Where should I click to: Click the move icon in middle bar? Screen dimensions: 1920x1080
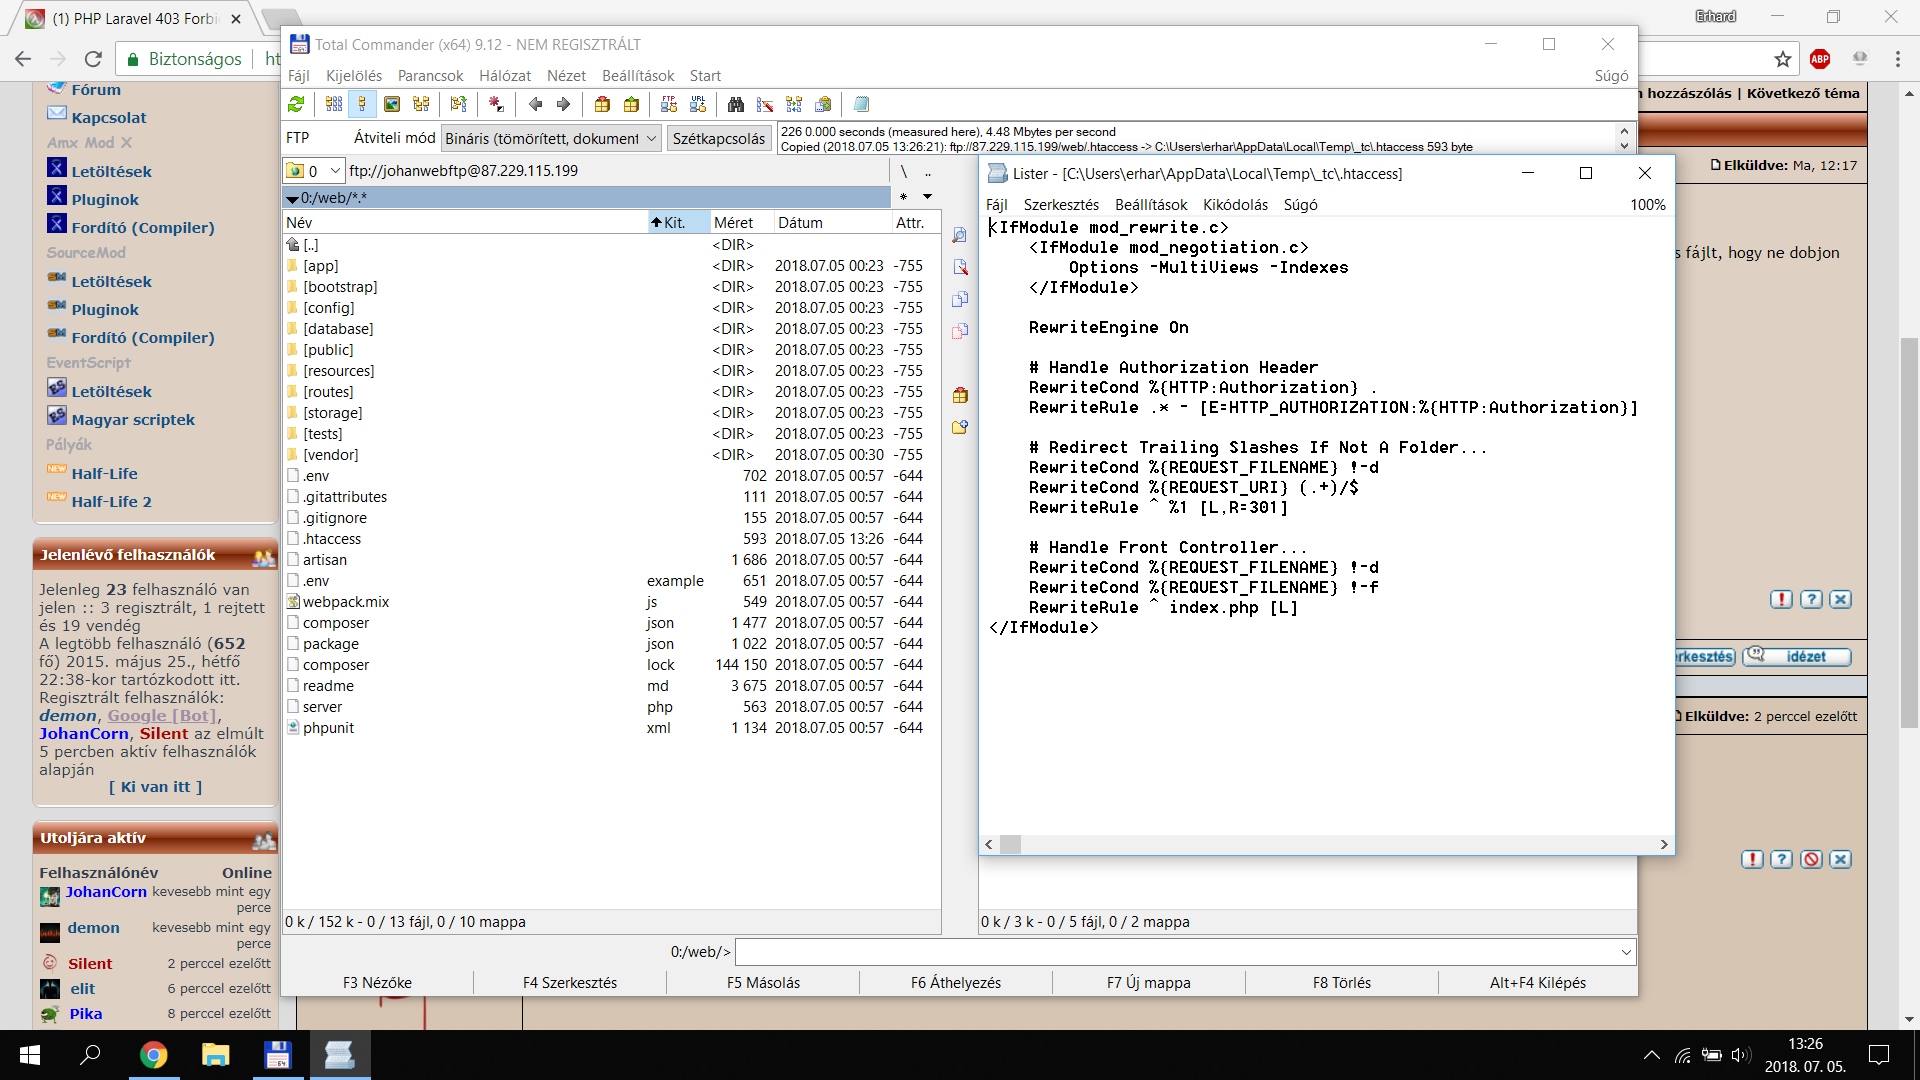click(960, 331)
